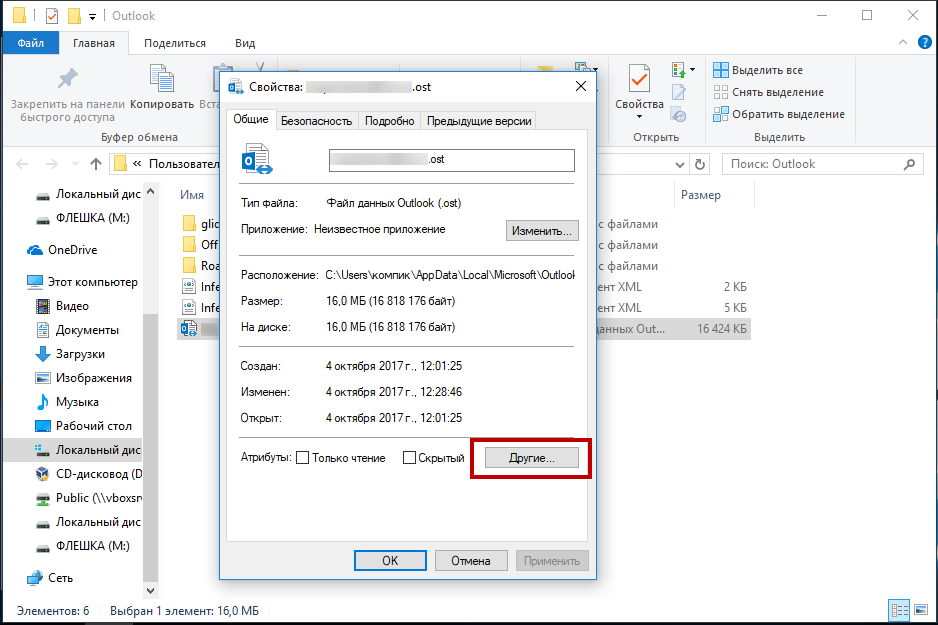938x625 pixels.
Task: Go forward with the right arrow button
Action: pyautogui.click(x=52, y=164)
